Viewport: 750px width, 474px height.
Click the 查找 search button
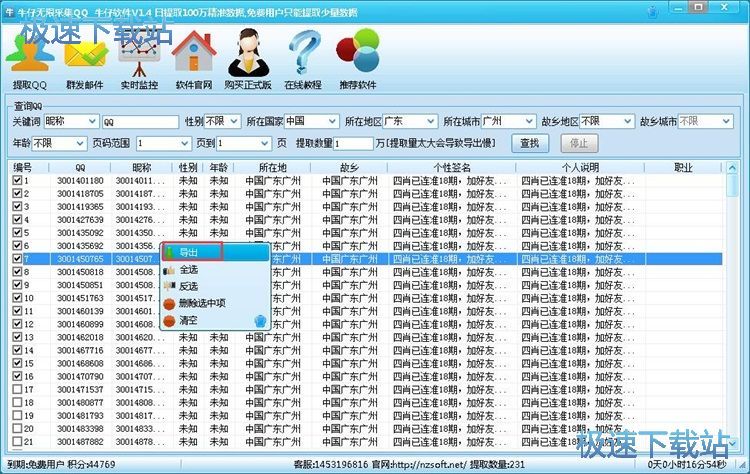[529, 143]
